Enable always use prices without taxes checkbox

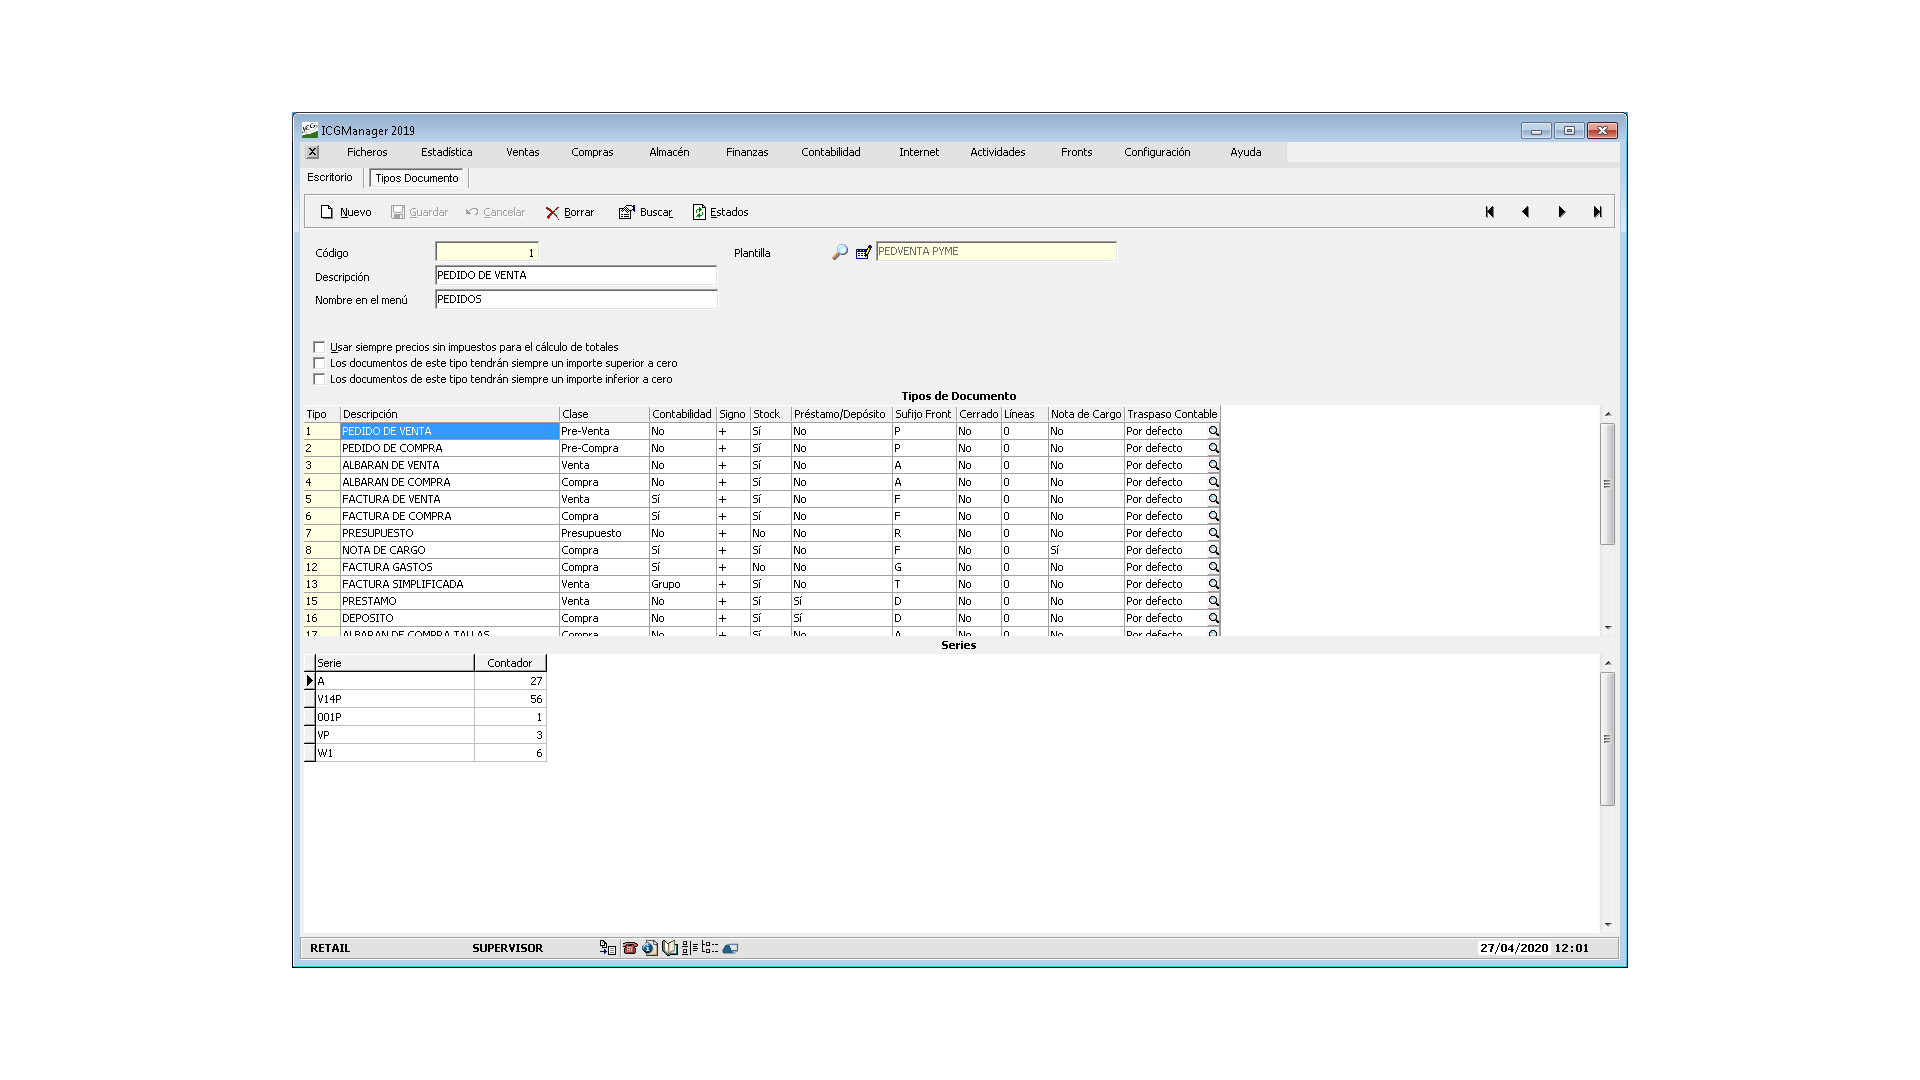[x=319, y=347]
